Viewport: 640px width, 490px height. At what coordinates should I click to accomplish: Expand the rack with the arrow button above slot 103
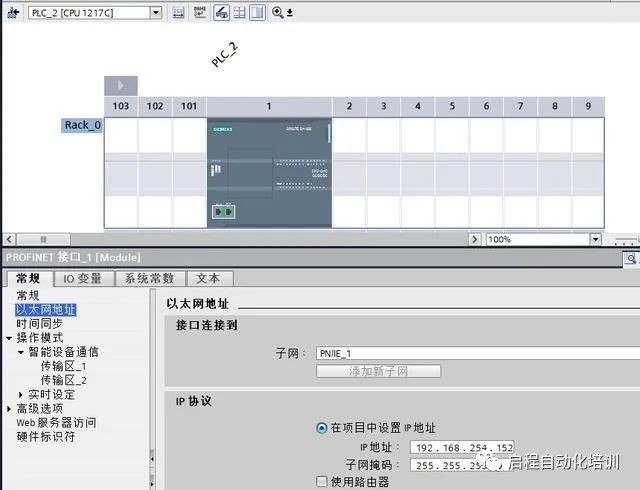121,86
